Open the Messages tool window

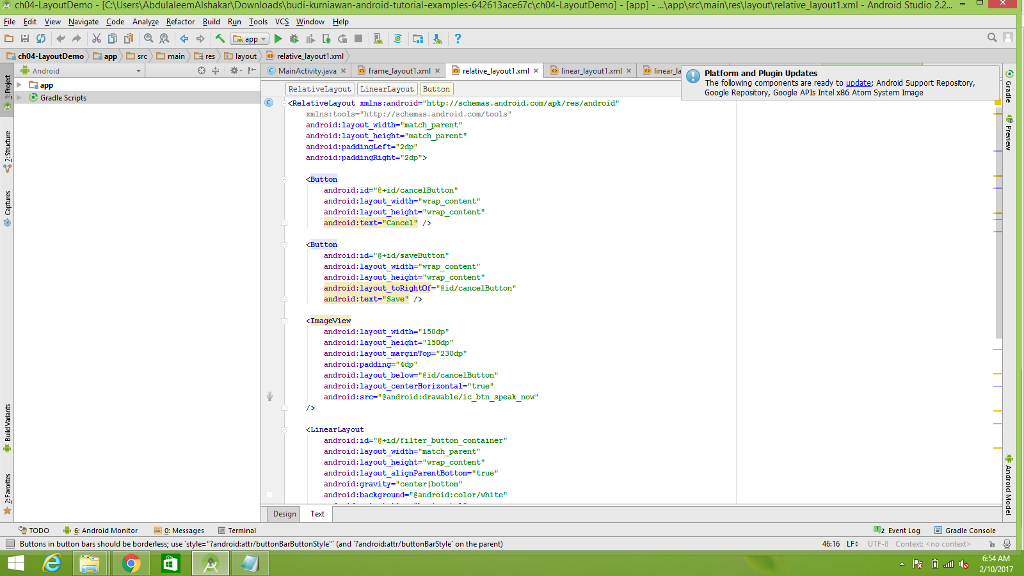pyautogui.click(x=179, y=530)
